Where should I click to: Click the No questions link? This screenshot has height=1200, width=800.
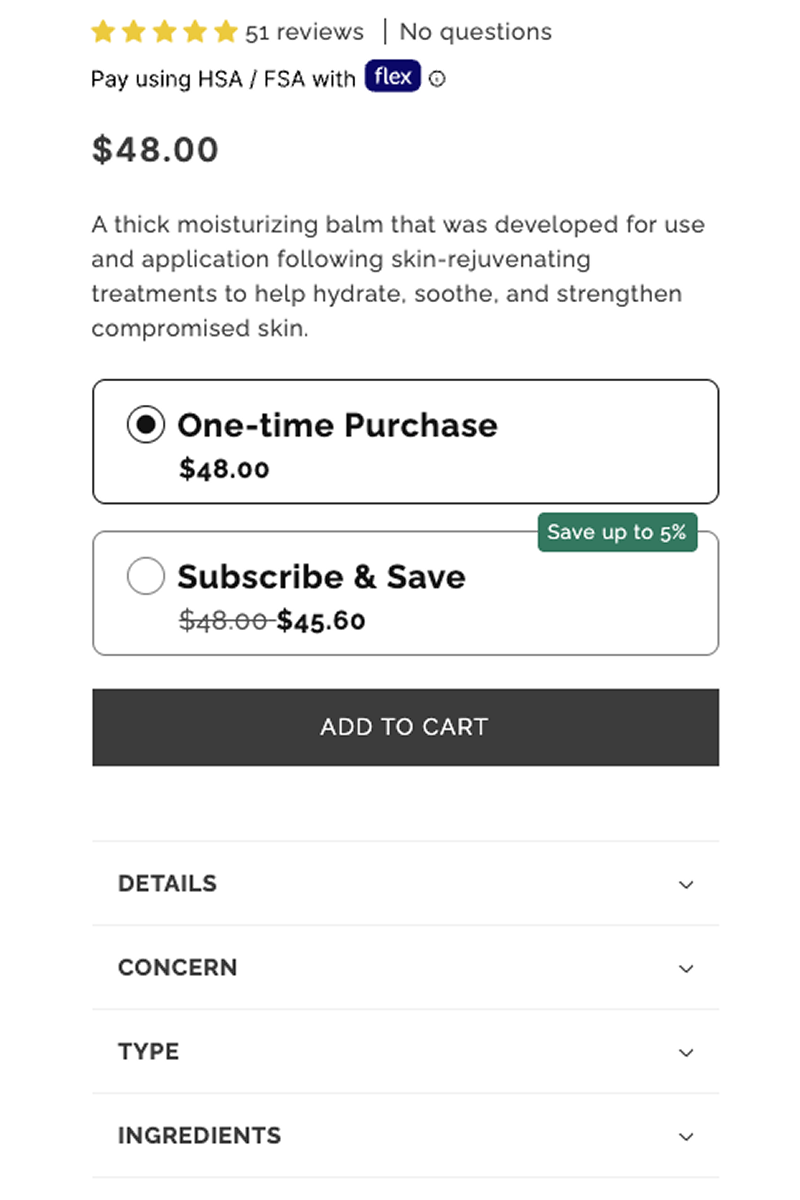476,32
